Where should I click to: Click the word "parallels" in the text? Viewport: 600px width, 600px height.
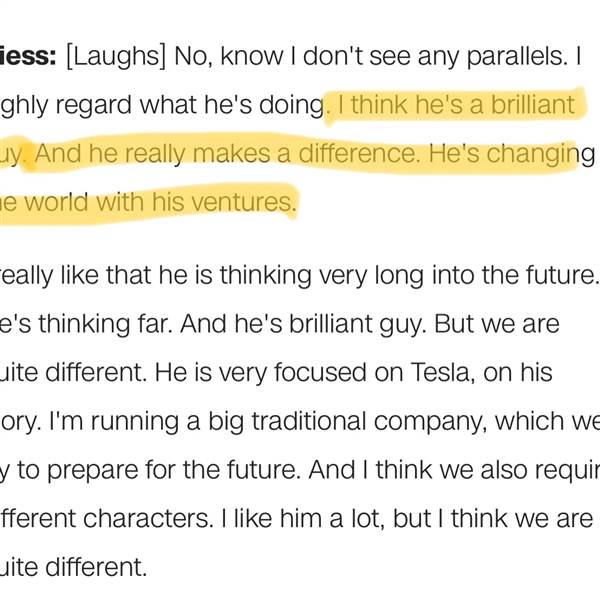click(515, 57)
